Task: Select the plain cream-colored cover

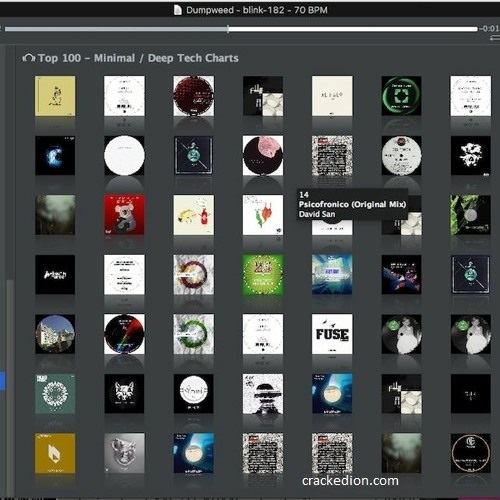Action: pyautogui.click(x=332, y=96)
